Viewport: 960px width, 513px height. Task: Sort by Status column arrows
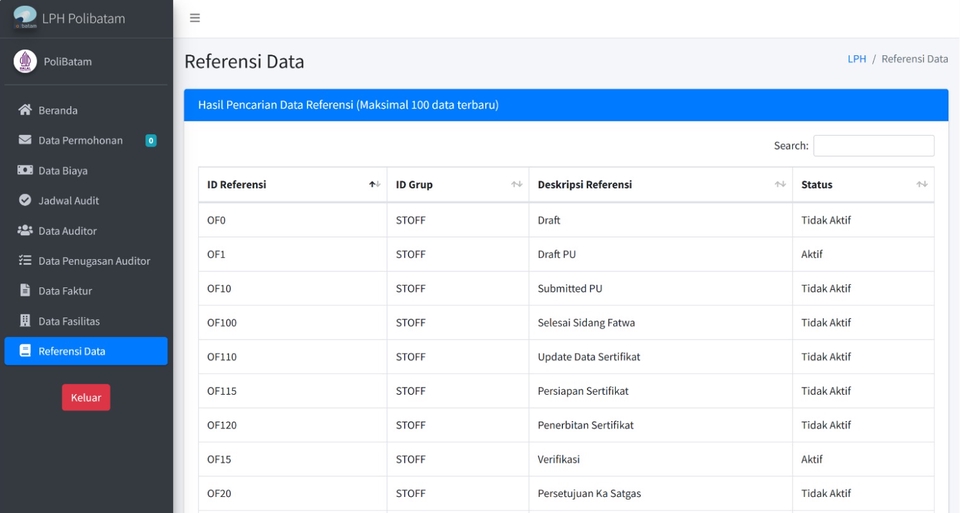921,184
